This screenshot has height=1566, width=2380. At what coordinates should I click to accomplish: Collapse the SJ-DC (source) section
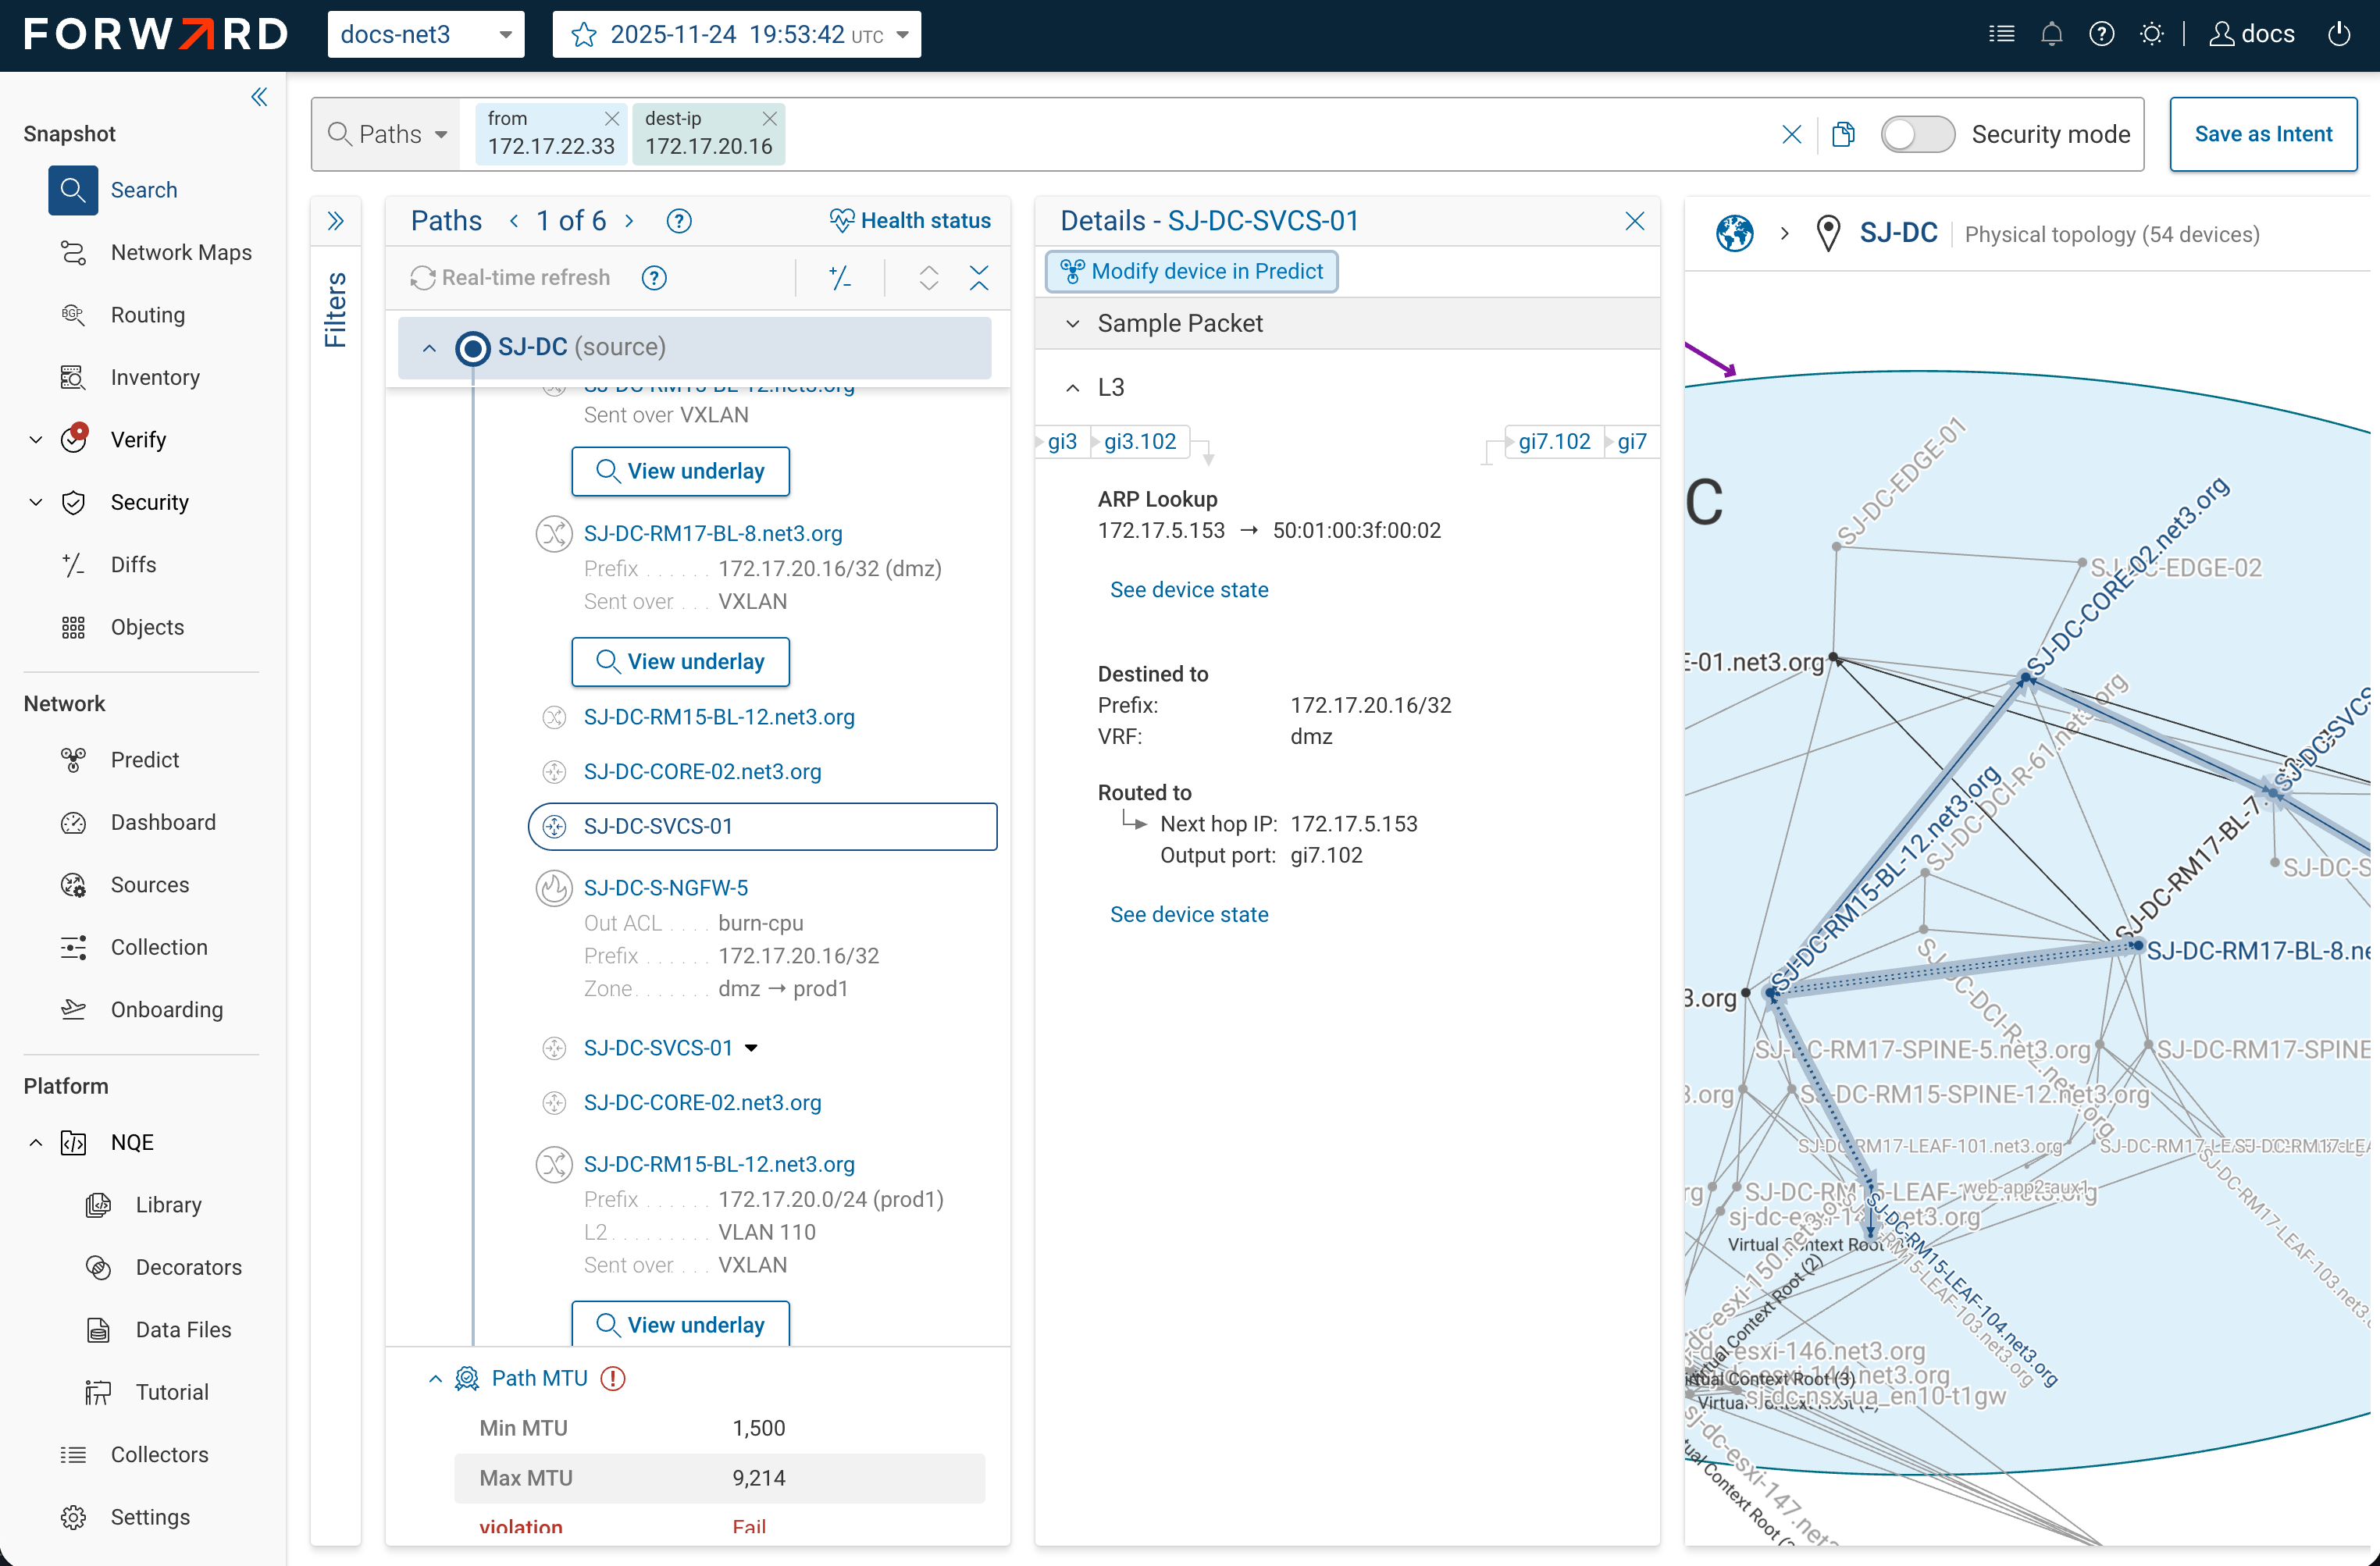(x=429, y=348)
